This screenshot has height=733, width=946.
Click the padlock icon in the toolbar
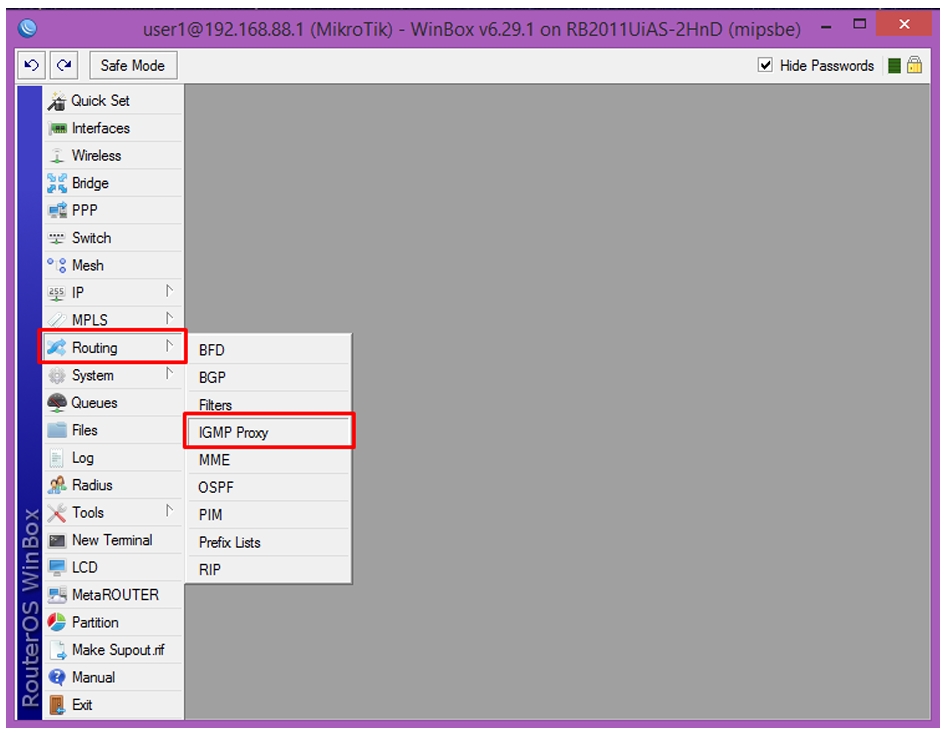914,65
